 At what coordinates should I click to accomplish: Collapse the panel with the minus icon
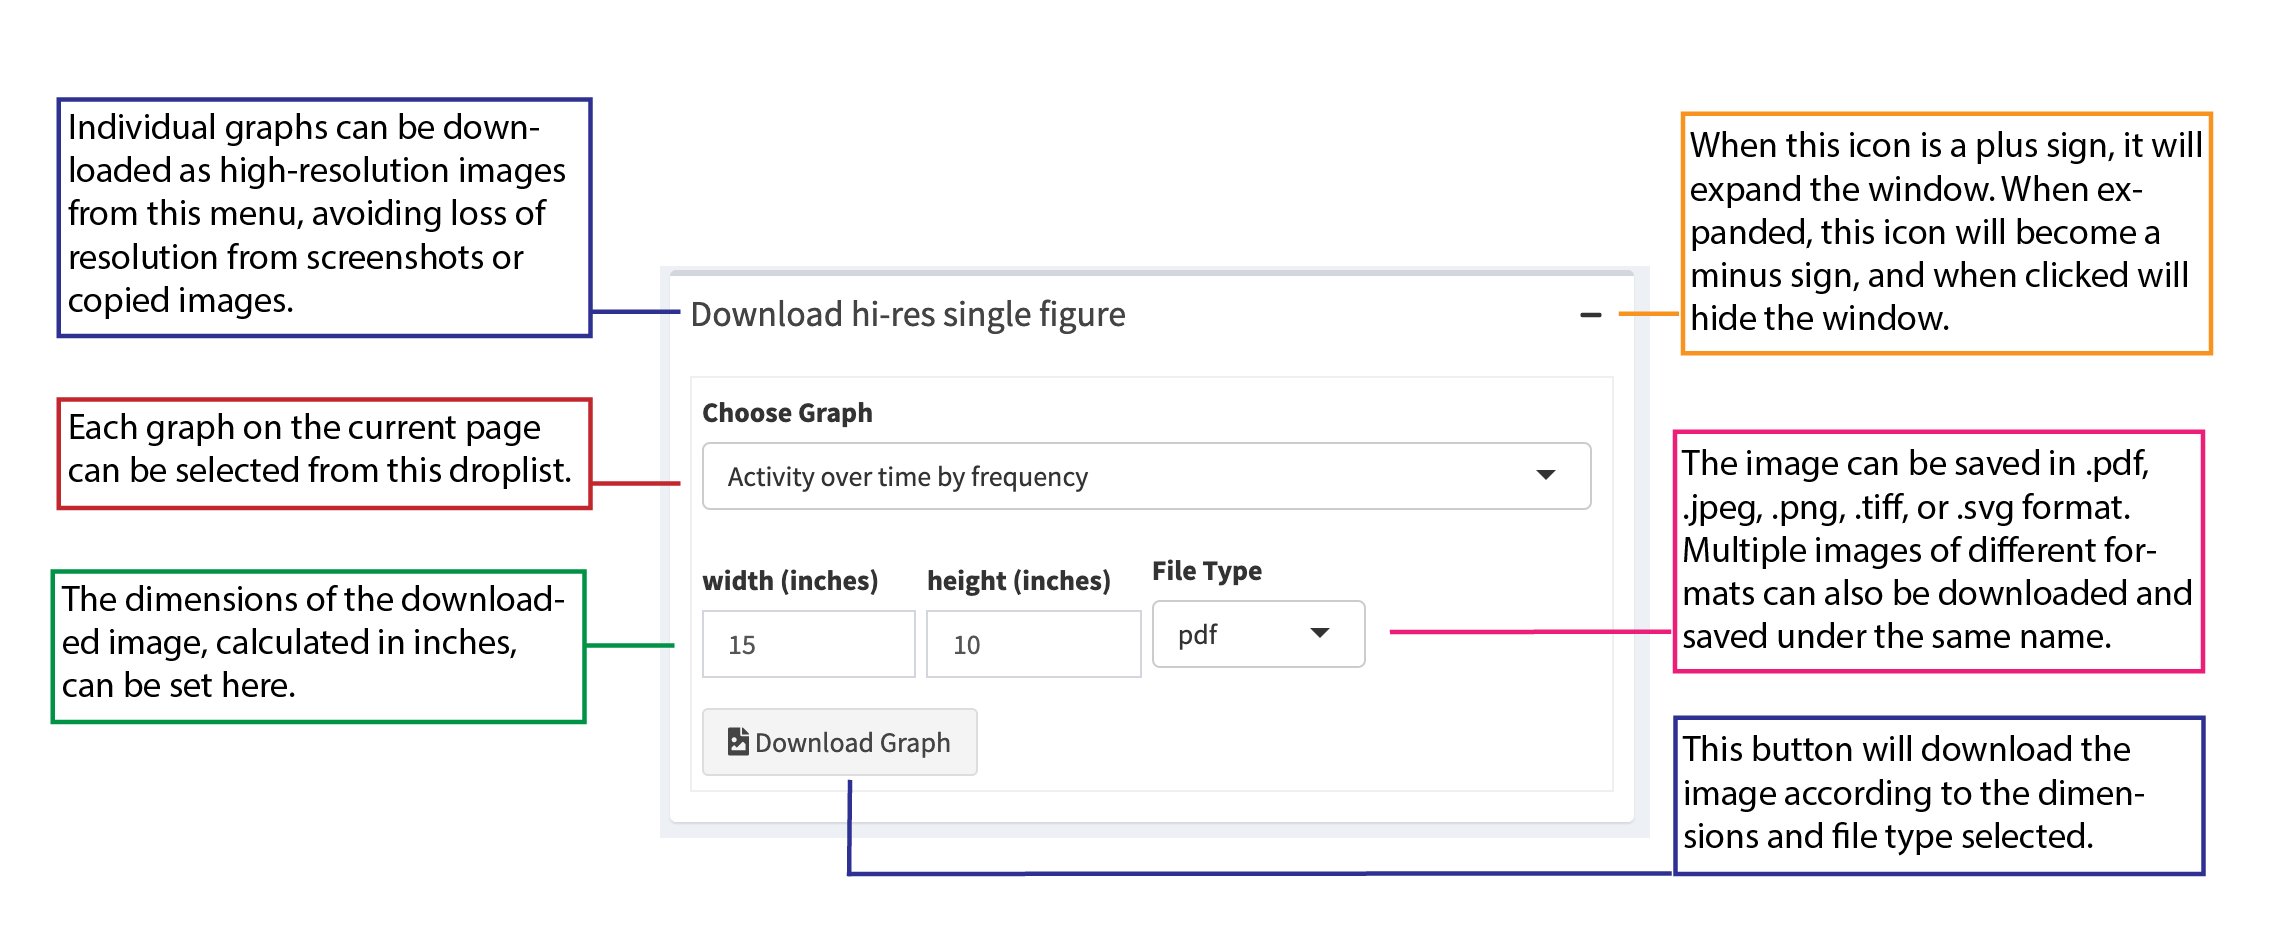coord(1590,315)
